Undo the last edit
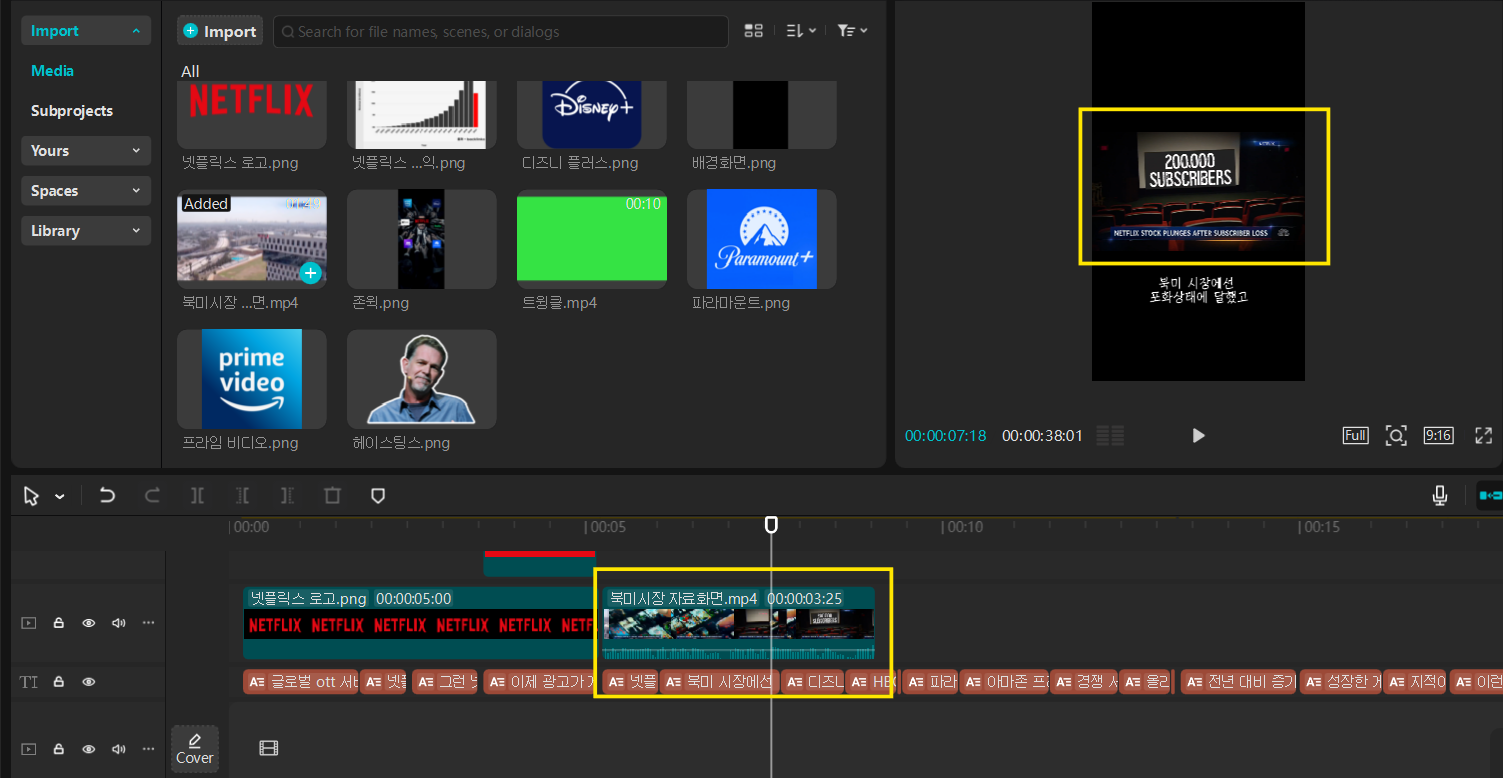Screen dimensions: 1503x778 tap(107, 495)
